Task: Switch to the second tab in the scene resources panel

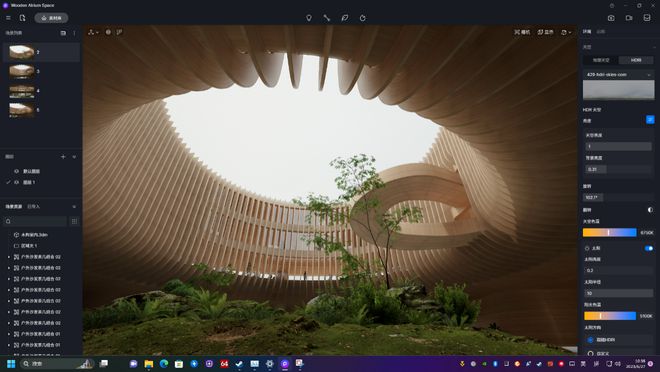Action: pos(34,207)
